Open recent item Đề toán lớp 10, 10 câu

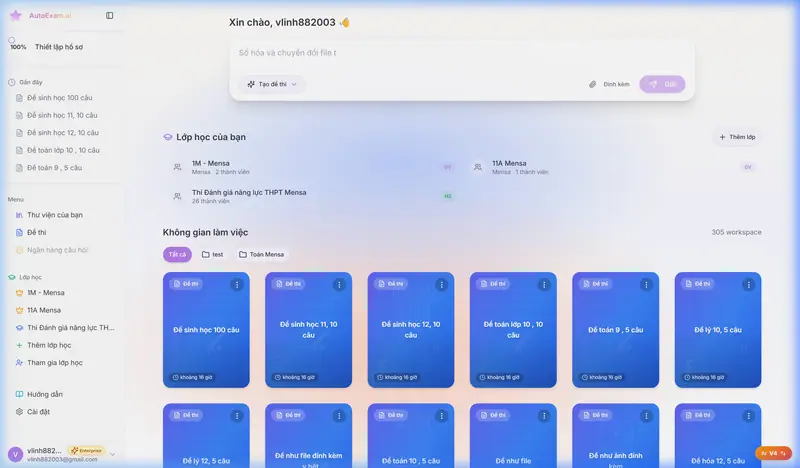pos(63,150)
